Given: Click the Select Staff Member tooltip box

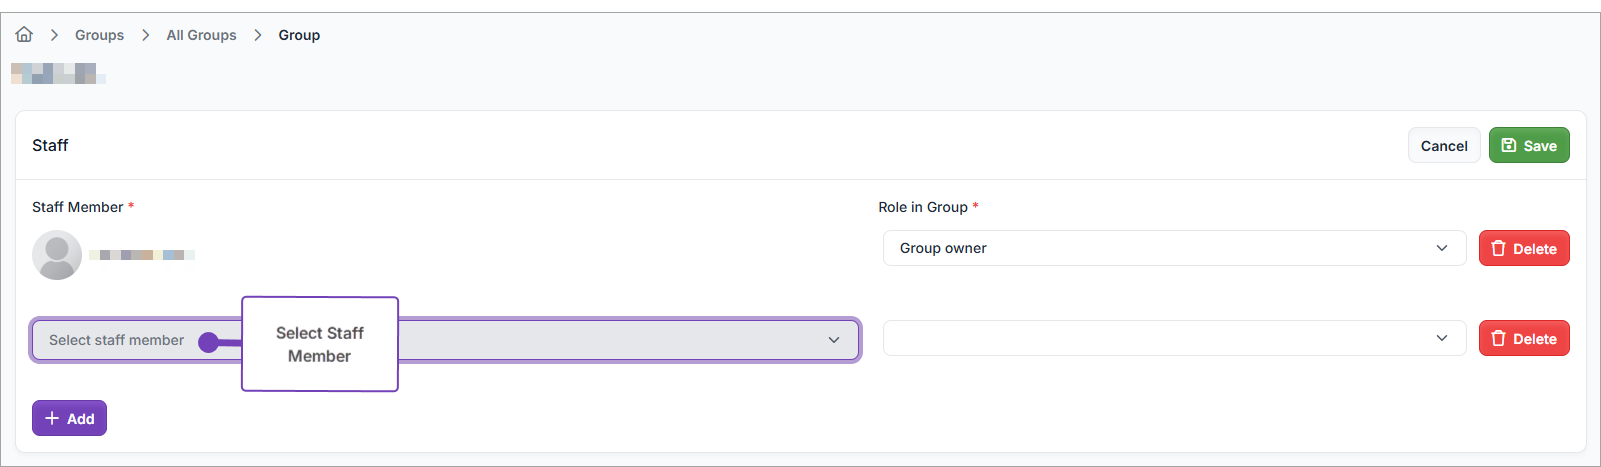Looking at the screenshot, I should pyautogui.click(x=320, y=344).
